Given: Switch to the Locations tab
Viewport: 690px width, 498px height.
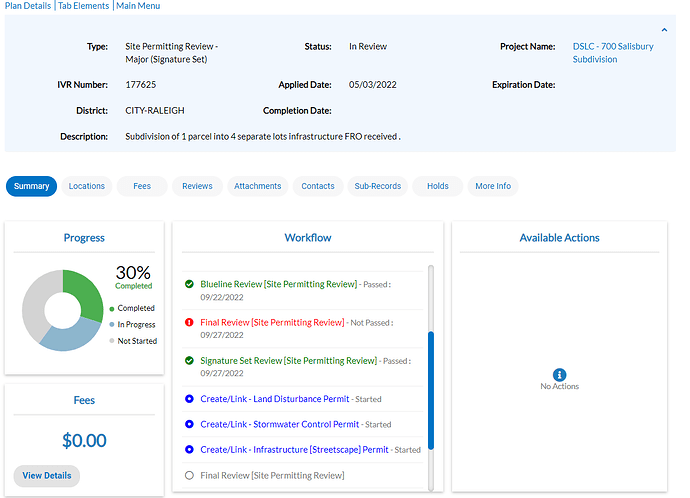Looking at the screenshot, I should tap(86, 186).
